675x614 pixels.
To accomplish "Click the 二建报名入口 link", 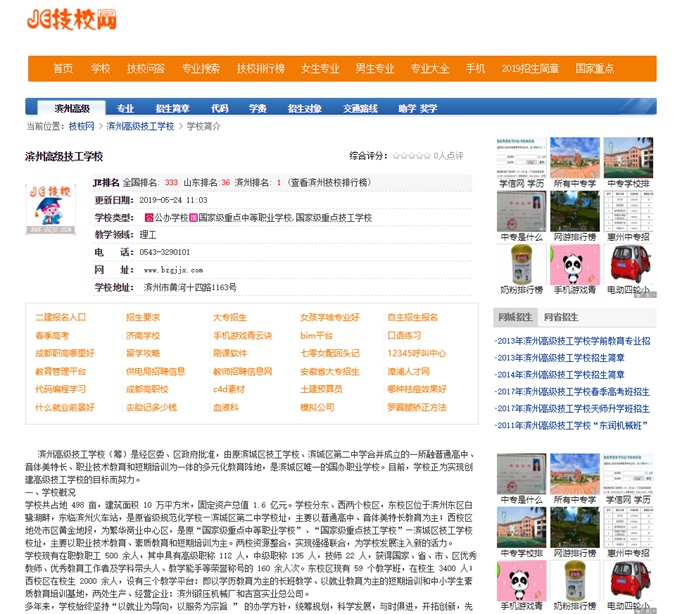I will click(x=61, y=317).
